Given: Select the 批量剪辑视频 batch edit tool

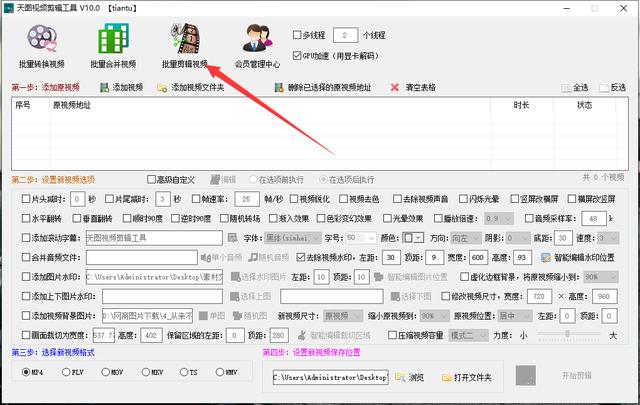Looking at the screenshot, I should 185,46.
